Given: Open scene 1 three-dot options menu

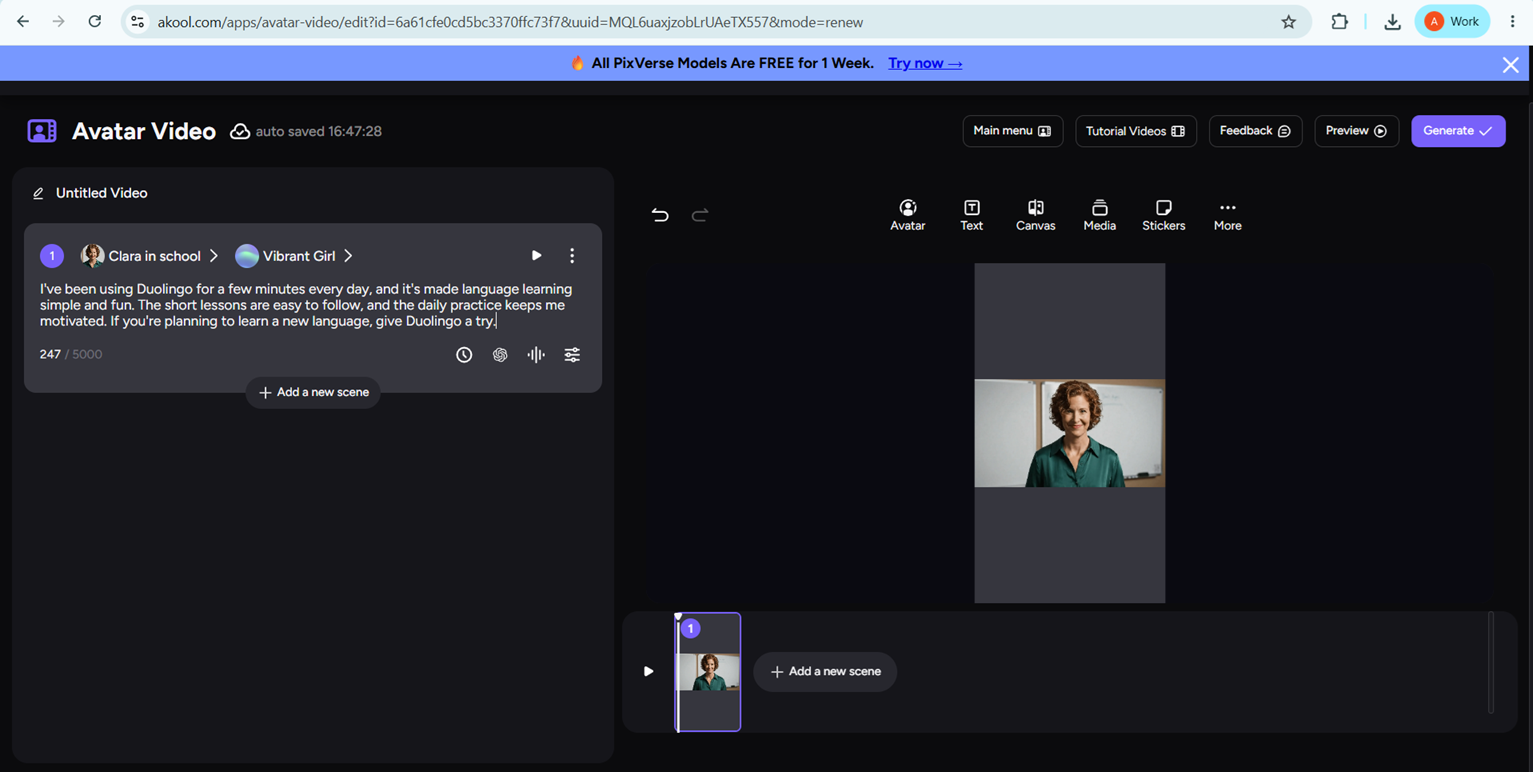Looking at the screenshot, I should 572,256.
